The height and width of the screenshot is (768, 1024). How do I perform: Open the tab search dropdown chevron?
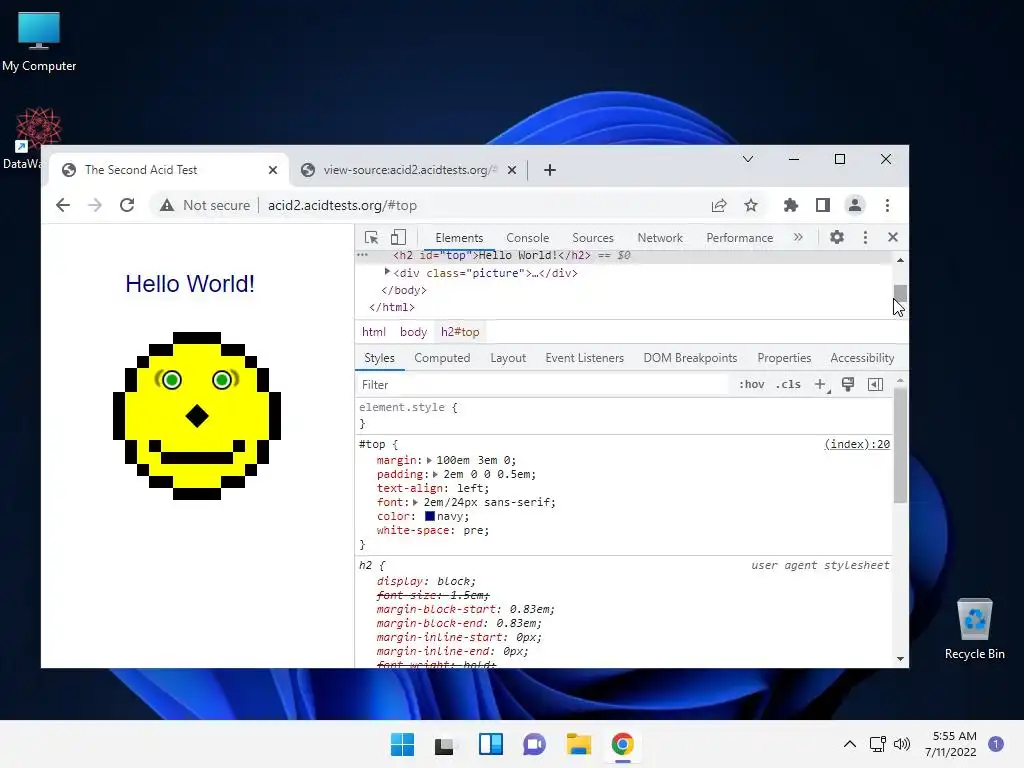pyautogui.click(x=748, y=159)
